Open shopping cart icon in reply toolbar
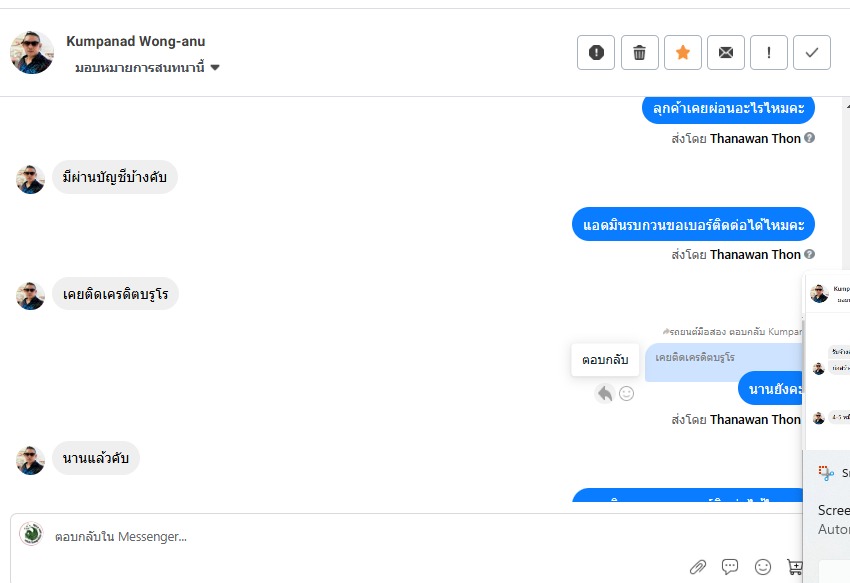The image size is (850, 583). (795, 567)
